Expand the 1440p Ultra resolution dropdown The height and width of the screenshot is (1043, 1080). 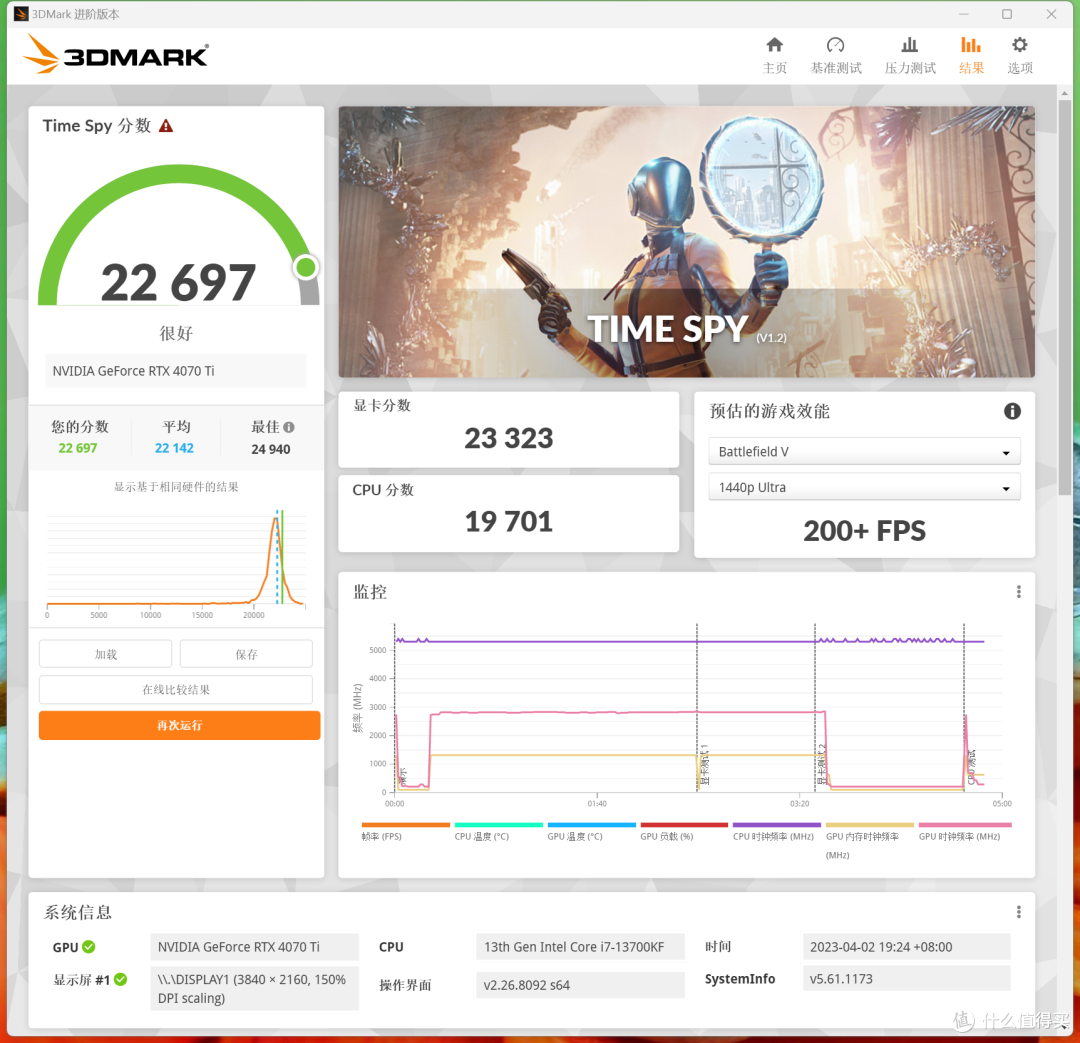tap(864, 488)
